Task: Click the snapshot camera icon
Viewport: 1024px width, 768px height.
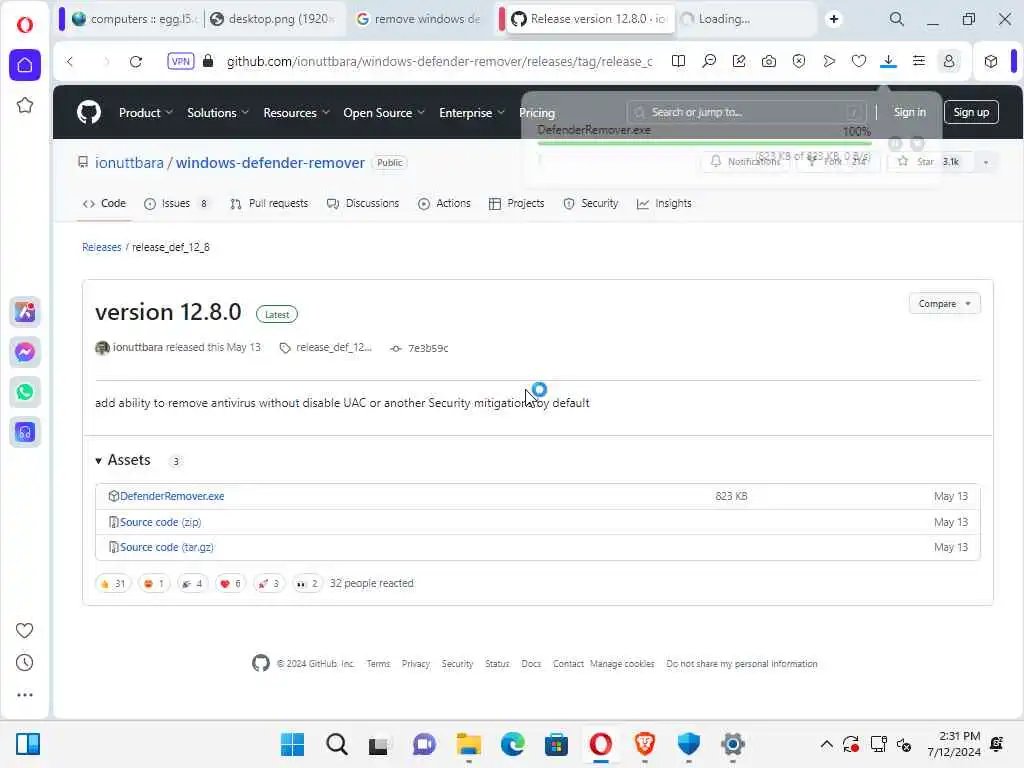Action: click(769, 61)
